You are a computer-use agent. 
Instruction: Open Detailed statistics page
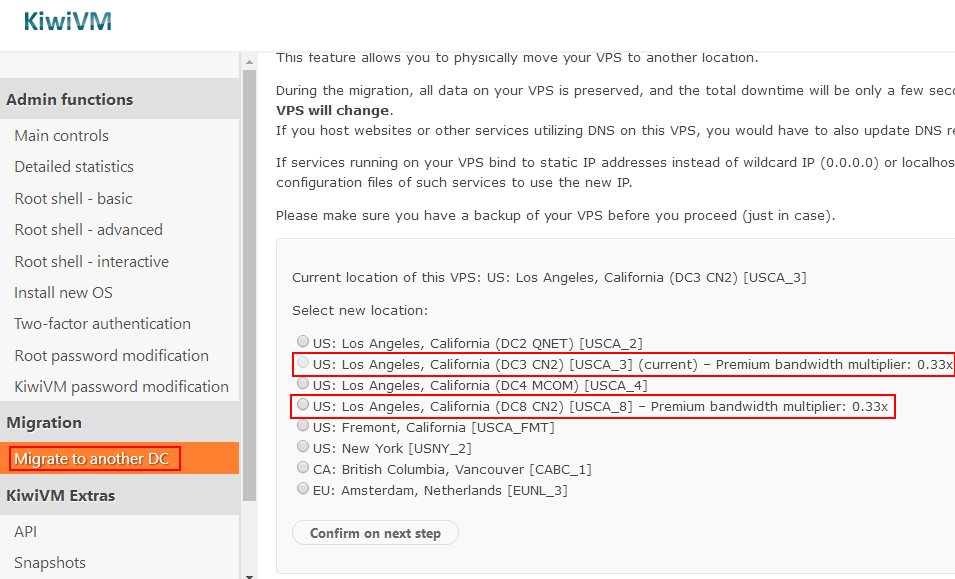(x=74, y=167)
